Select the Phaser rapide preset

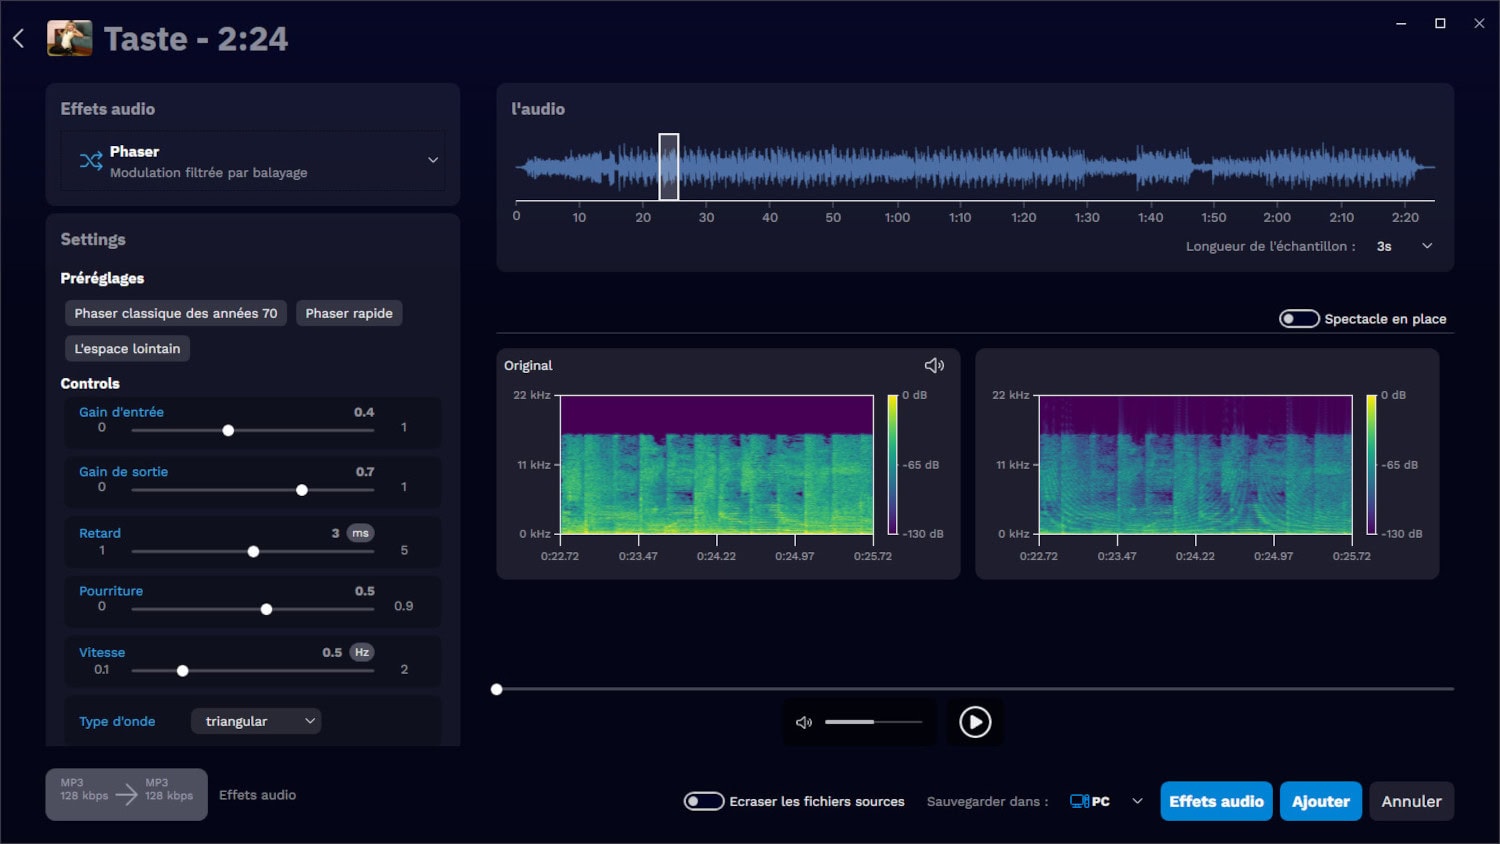click(x=349, y=313)
